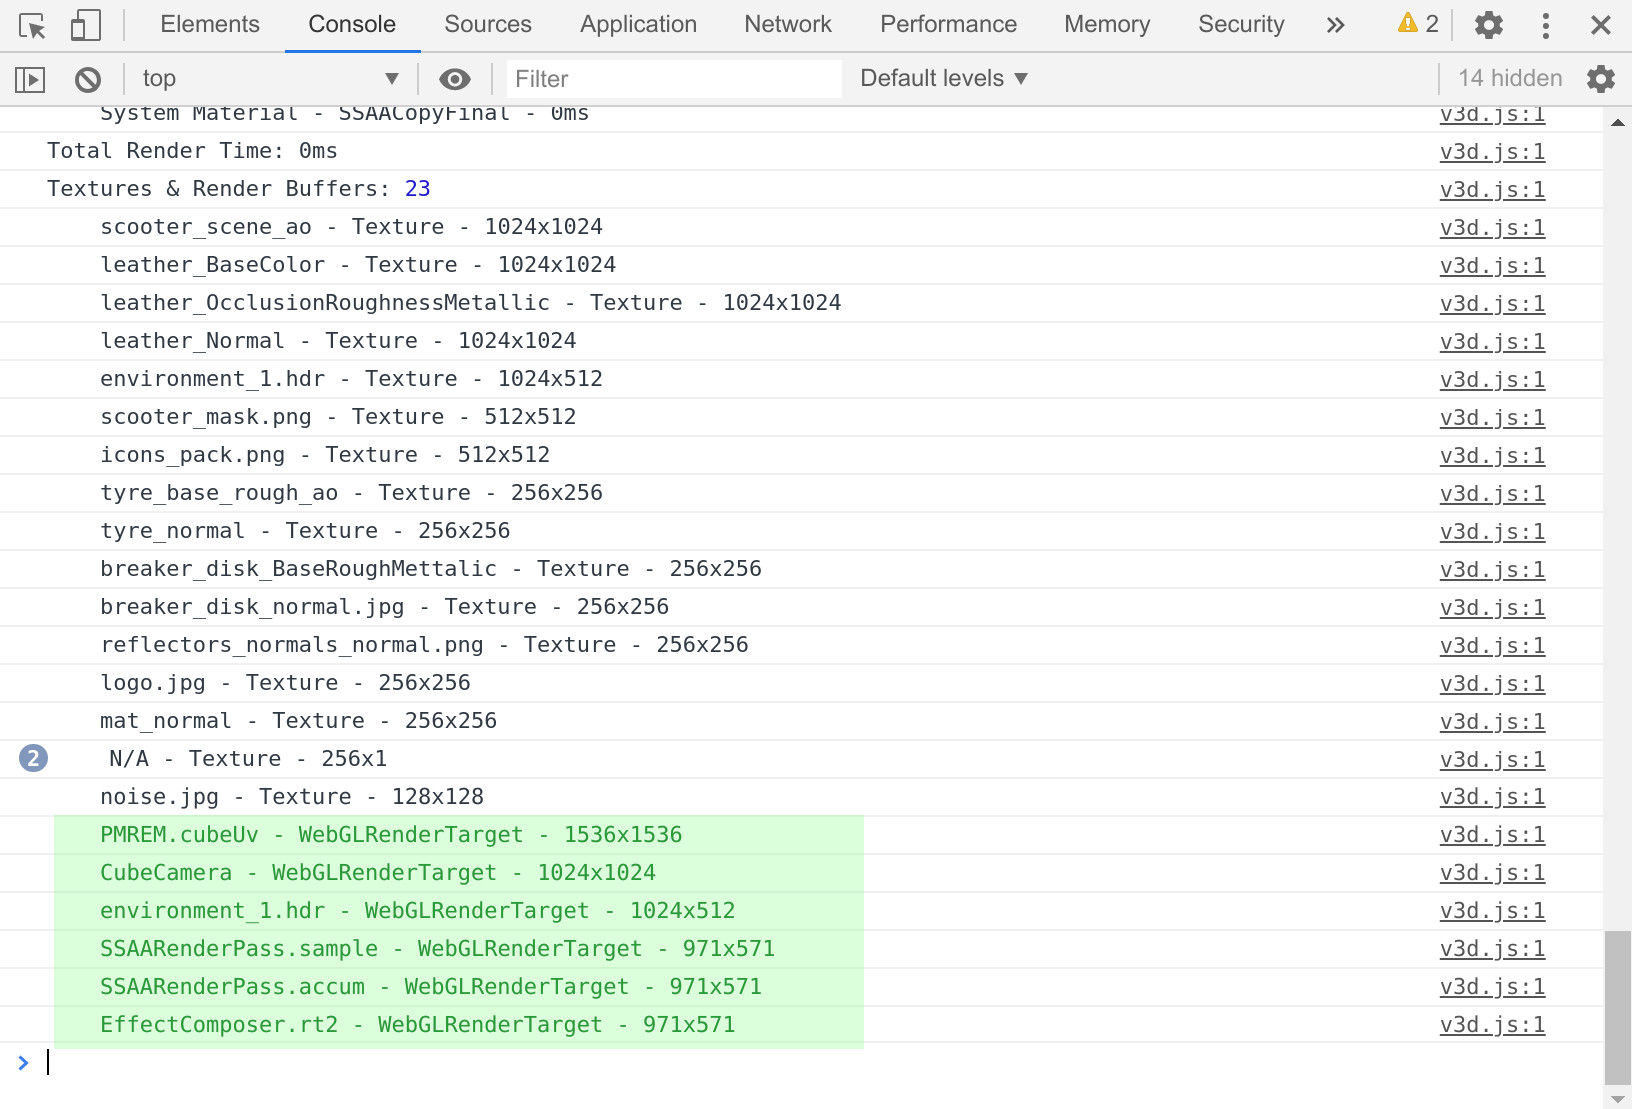Open the three-dot customize DevTools menu
Viewport: 1632px width, 1109px height.
(x=1546, y=25)
